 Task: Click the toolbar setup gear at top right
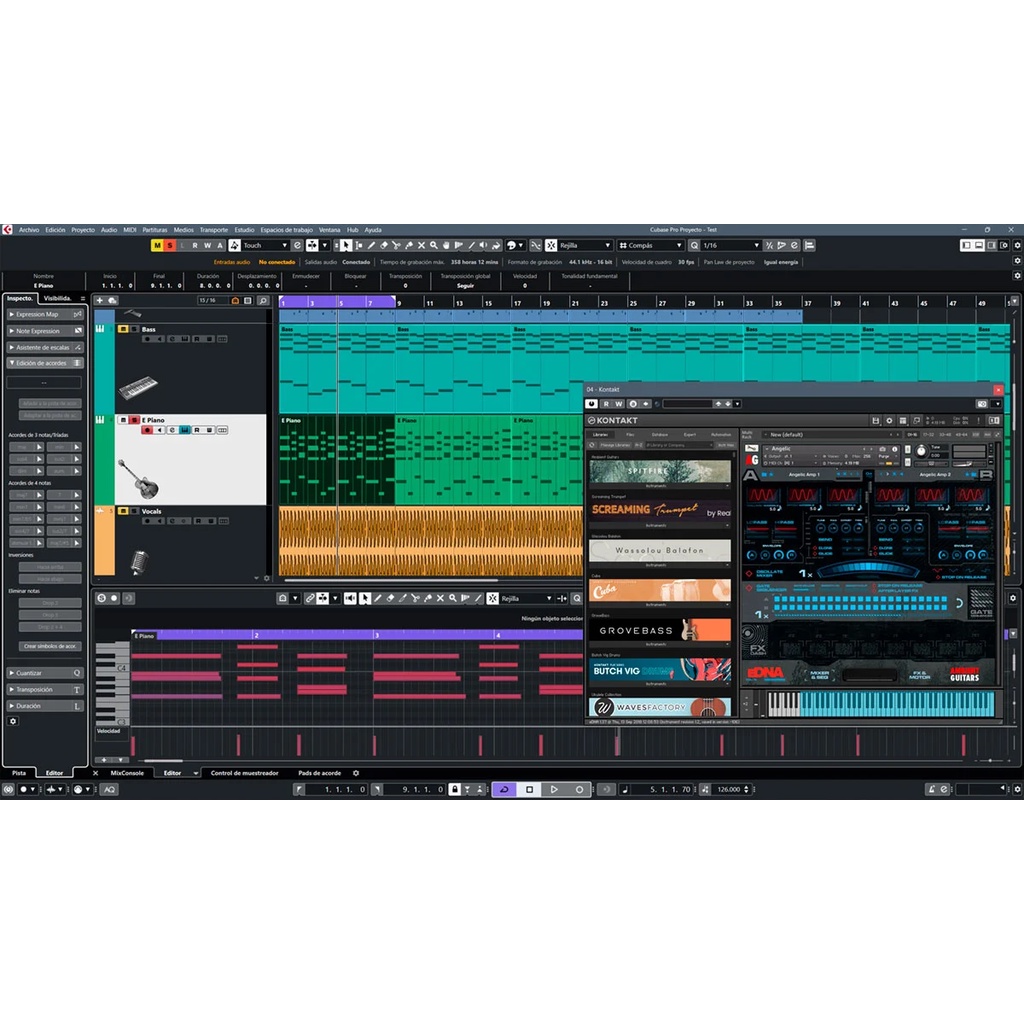(1017, 246)
